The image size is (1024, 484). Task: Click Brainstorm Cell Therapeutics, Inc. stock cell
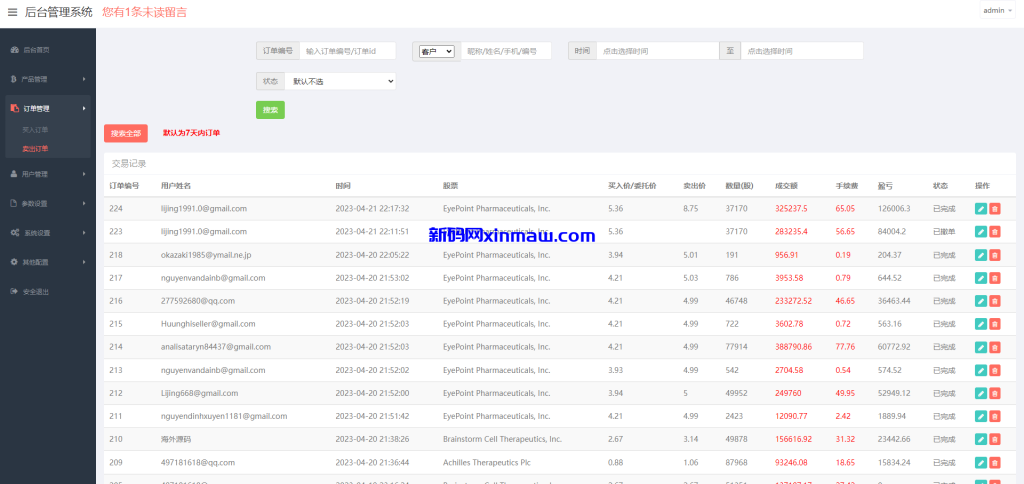502,440
